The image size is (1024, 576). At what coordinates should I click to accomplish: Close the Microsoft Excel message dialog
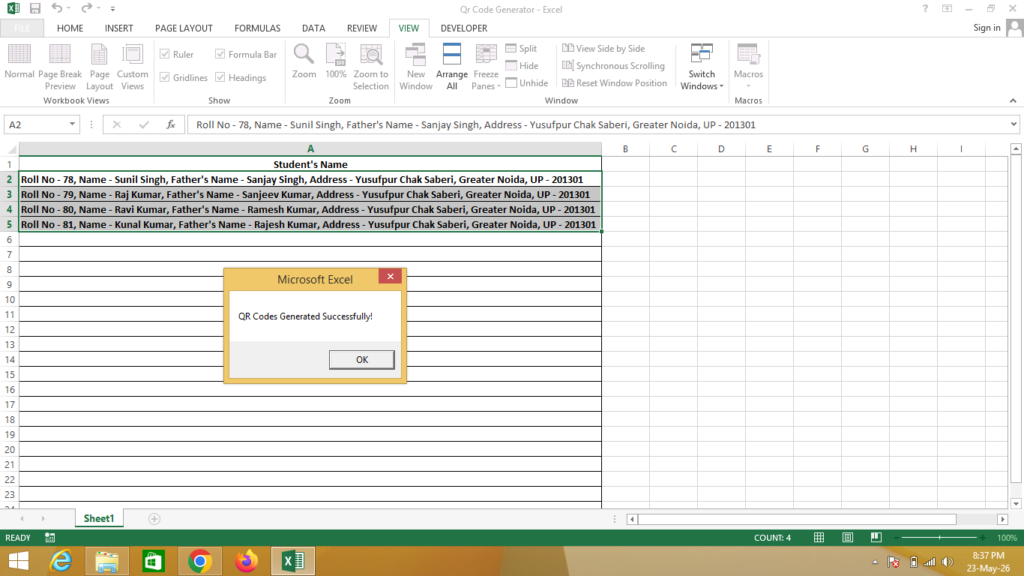[x=390, y=276]
